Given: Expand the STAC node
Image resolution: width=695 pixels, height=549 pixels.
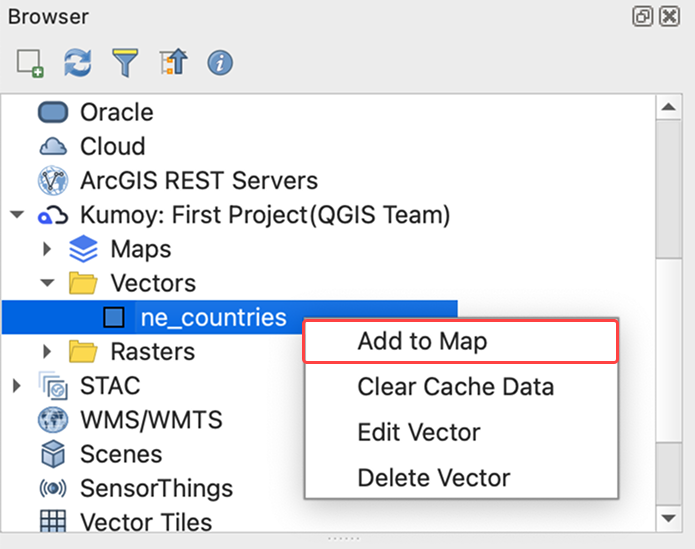Looking at the screenshot, I should 17,385.
